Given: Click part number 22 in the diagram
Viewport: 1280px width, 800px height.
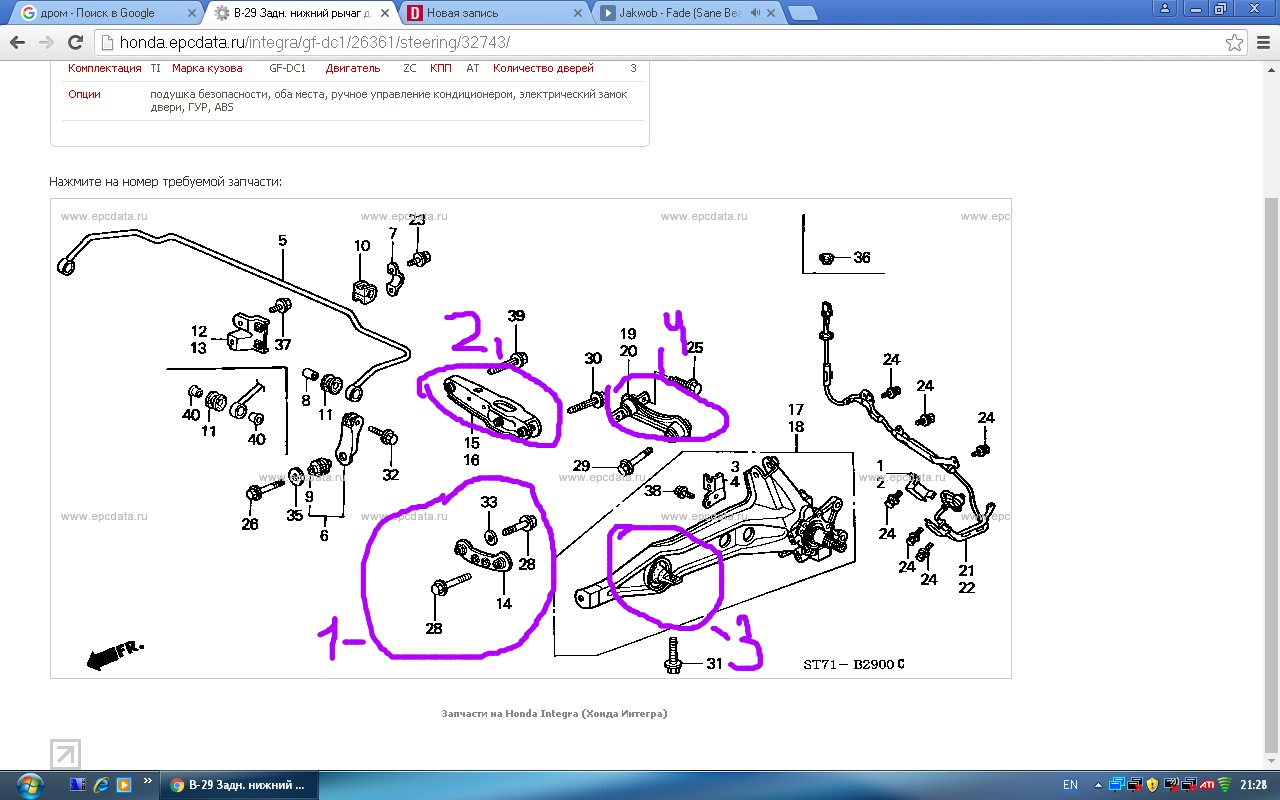Looking at the screenshot, I should pos(966,588).
